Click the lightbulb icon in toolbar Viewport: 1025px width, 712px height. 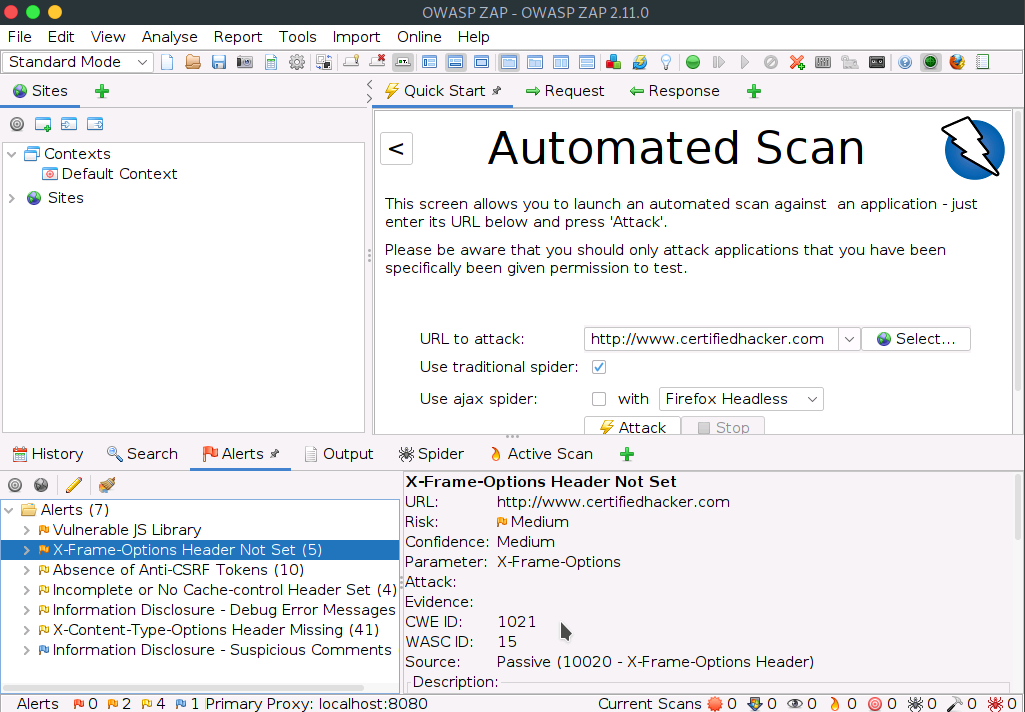click(665, 62)
